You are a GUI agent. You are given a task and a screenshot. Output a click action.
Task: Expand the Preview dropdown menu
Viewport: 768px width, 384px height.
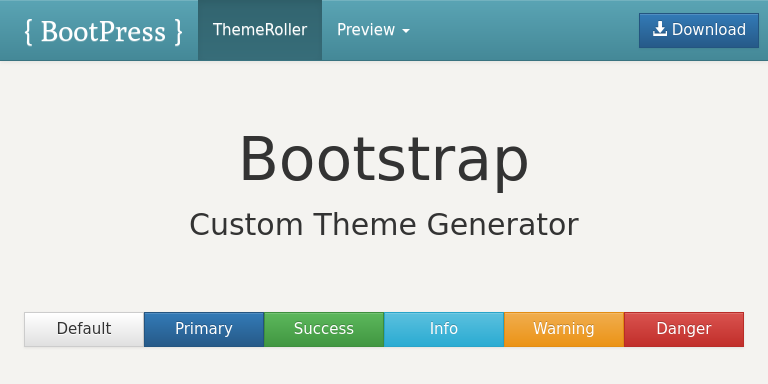pyautogui.click(x=373, y=30)
